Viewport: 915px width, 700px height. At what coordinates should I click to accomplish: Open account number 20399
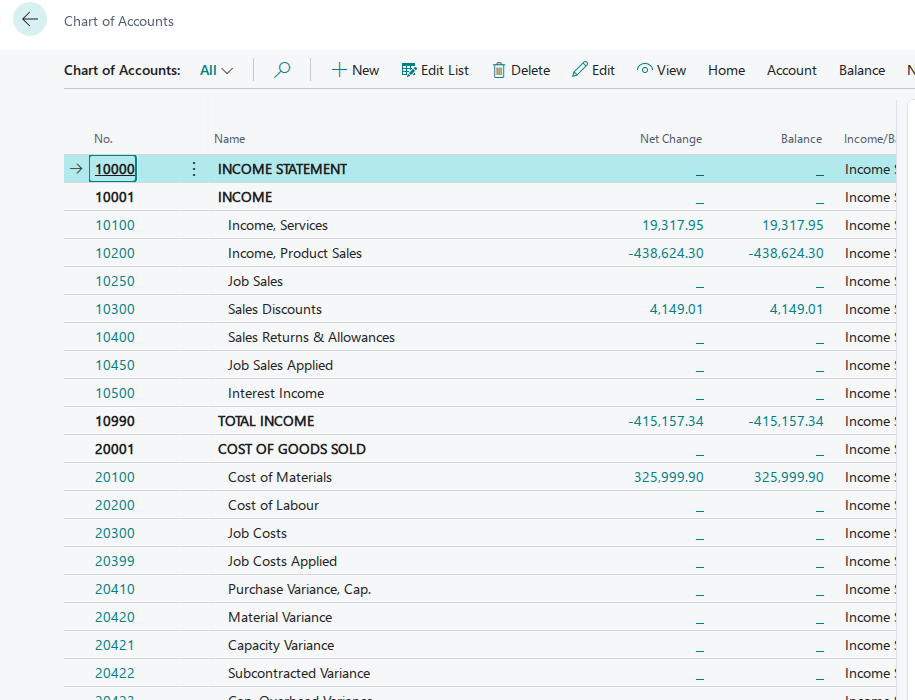click(x=115, y=561)
